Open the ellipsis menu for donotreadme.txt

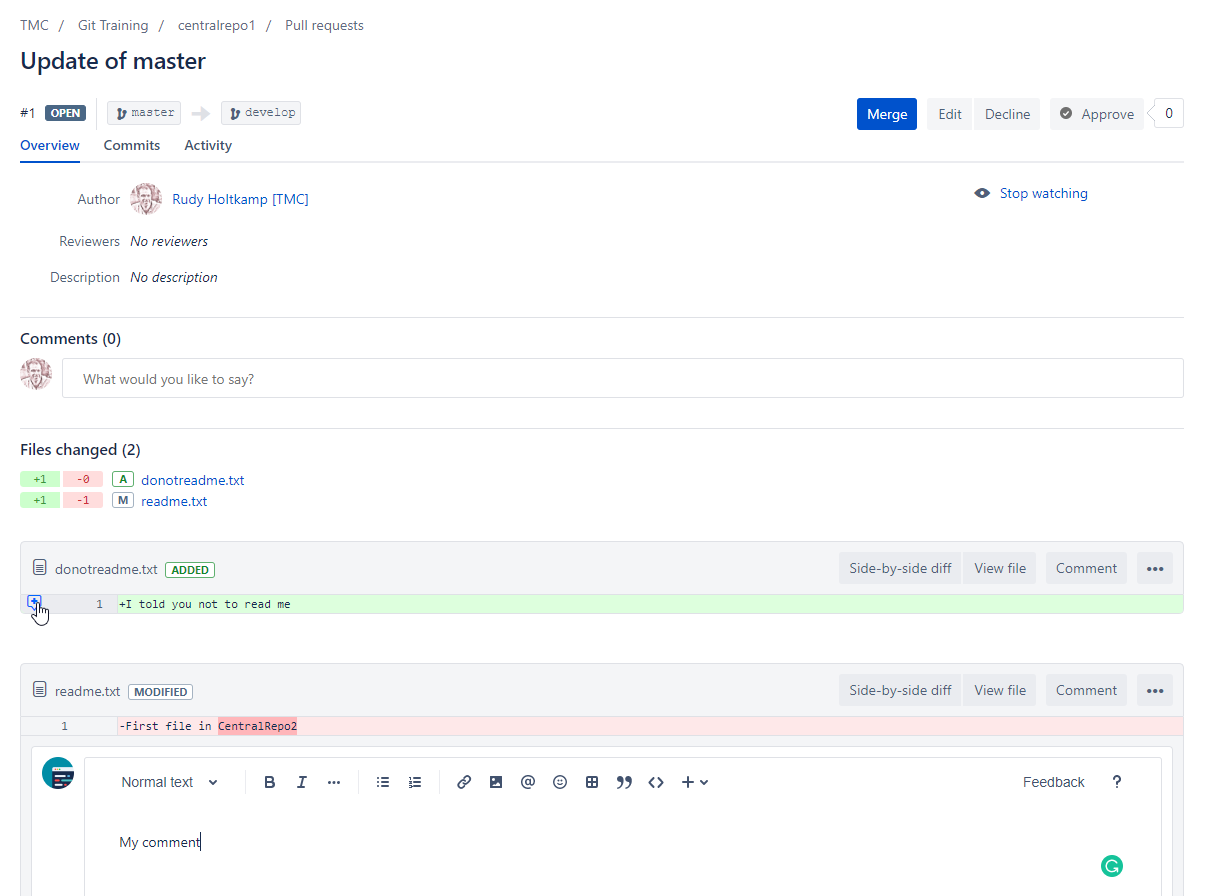pyautogui.click(x=1154, y=567)
